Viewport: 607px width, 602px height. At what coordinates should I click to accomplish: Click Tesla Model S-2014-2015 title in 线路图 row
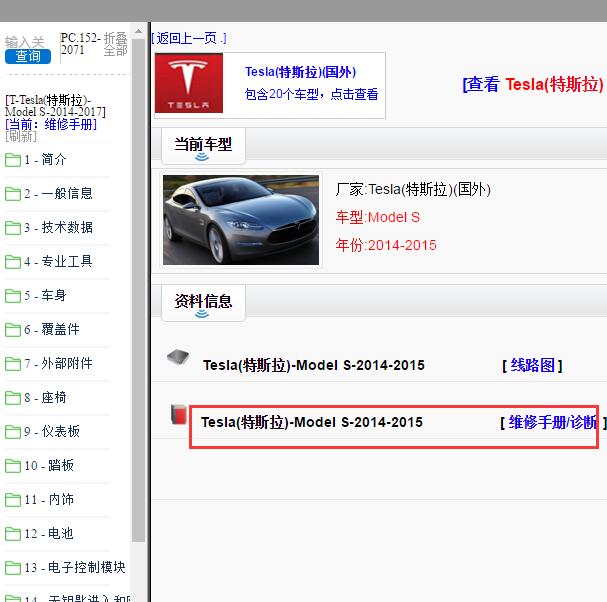(x=314, y=365)
